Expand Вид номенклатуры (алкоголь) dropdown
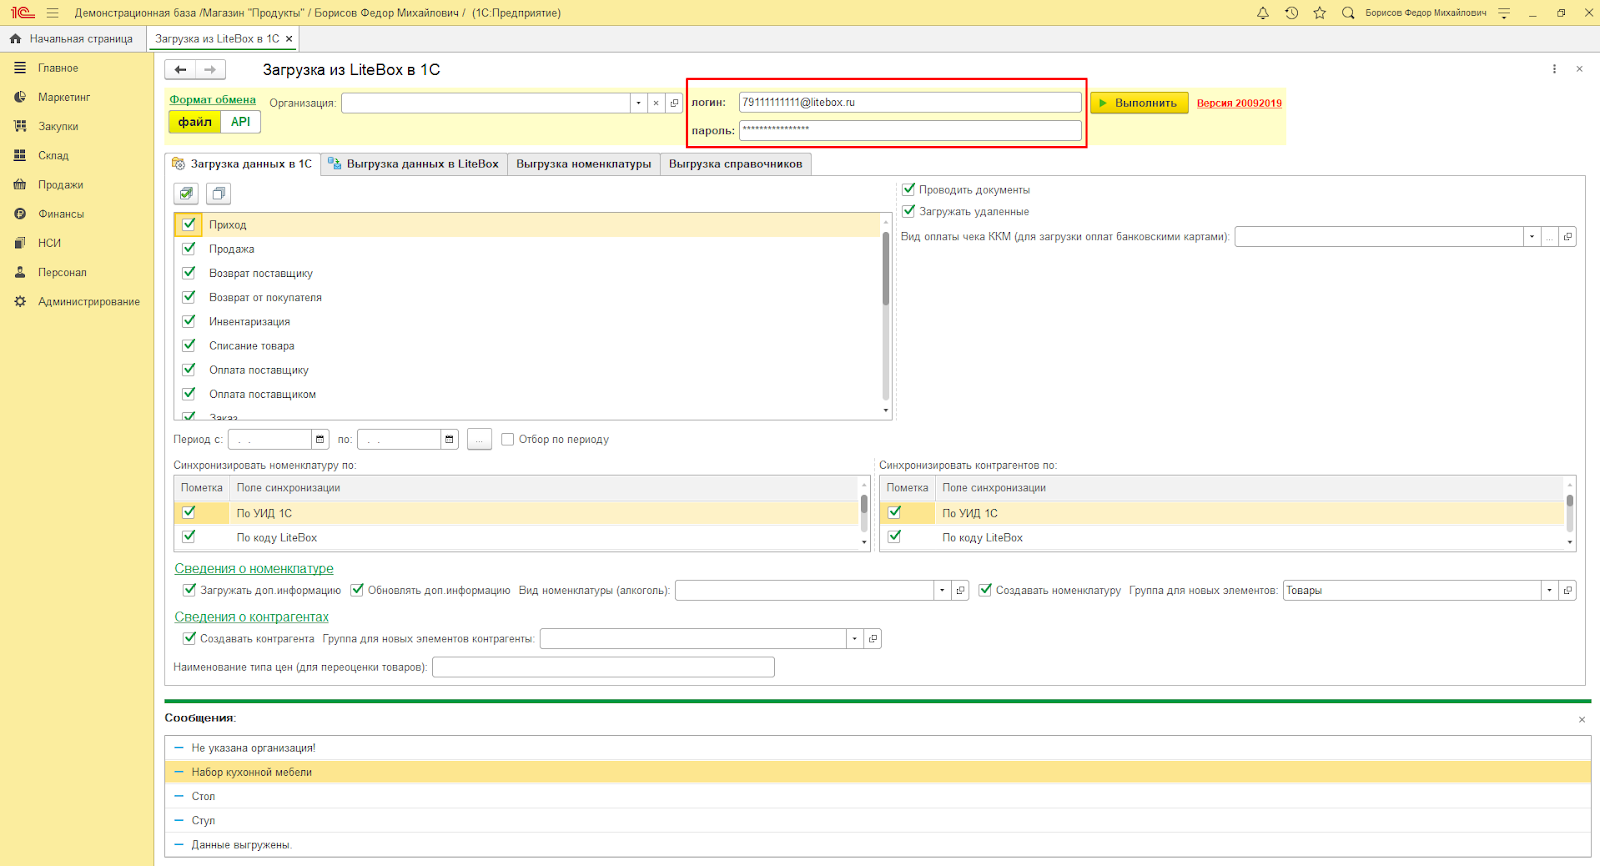The image size is (1600, 866). point(942,591)
